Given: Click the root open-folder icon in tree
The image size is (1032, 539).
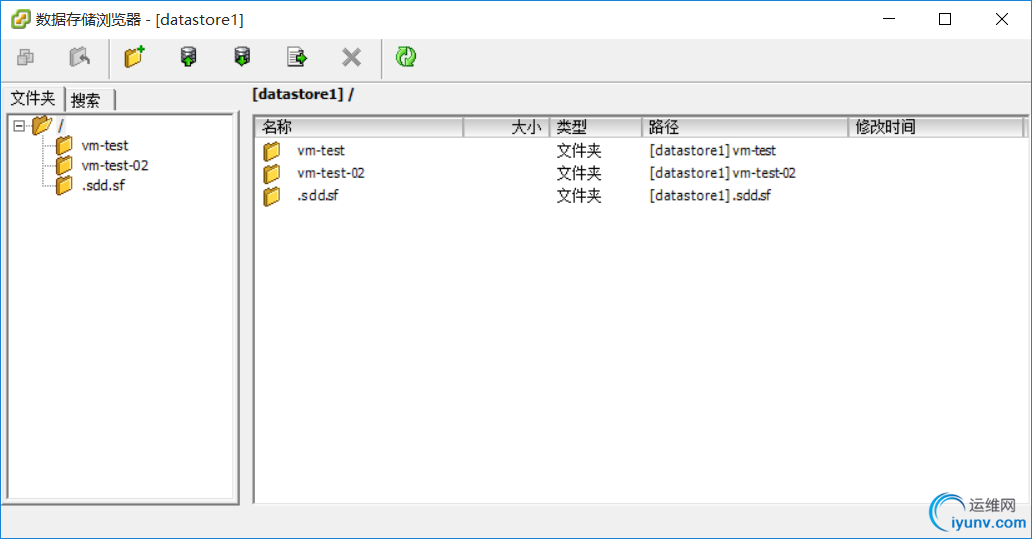Looking at the screenshot, I should coord(42,124).
